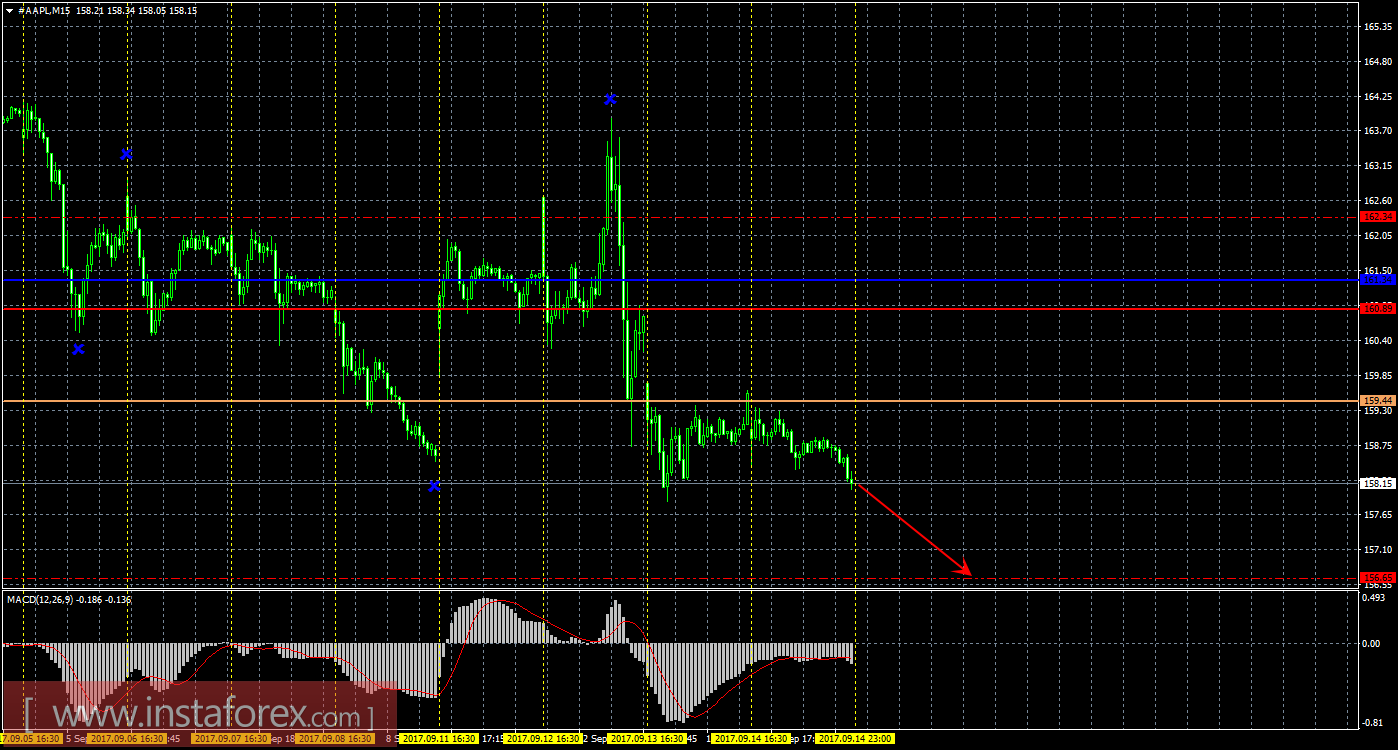Click the blue X marker under the Sept 5 low
Screen dimensions: 1398x750
click(x=79, y=349)
